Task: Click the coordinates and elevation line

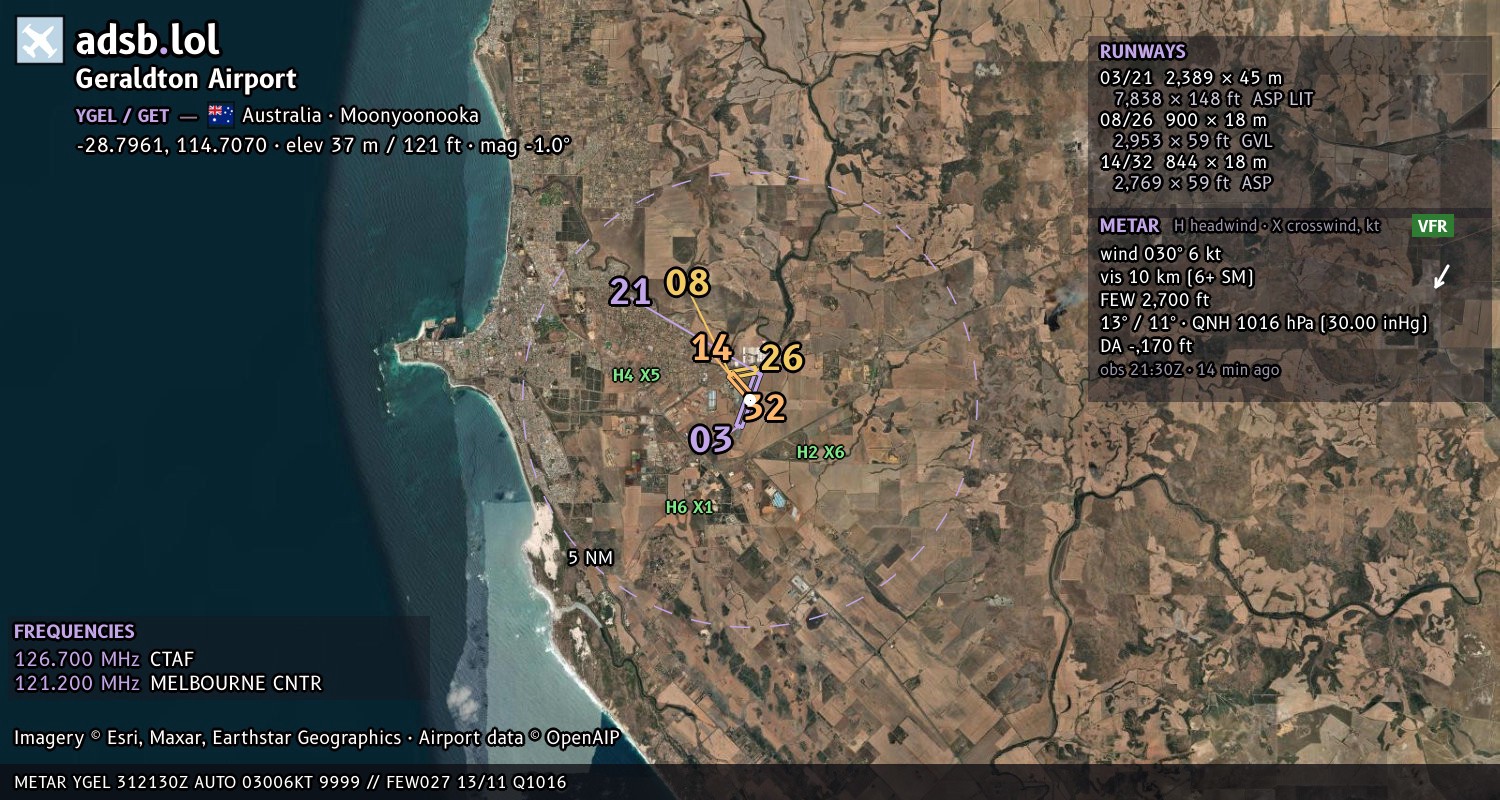Action: pyautogui.click(x=323, y=145)
